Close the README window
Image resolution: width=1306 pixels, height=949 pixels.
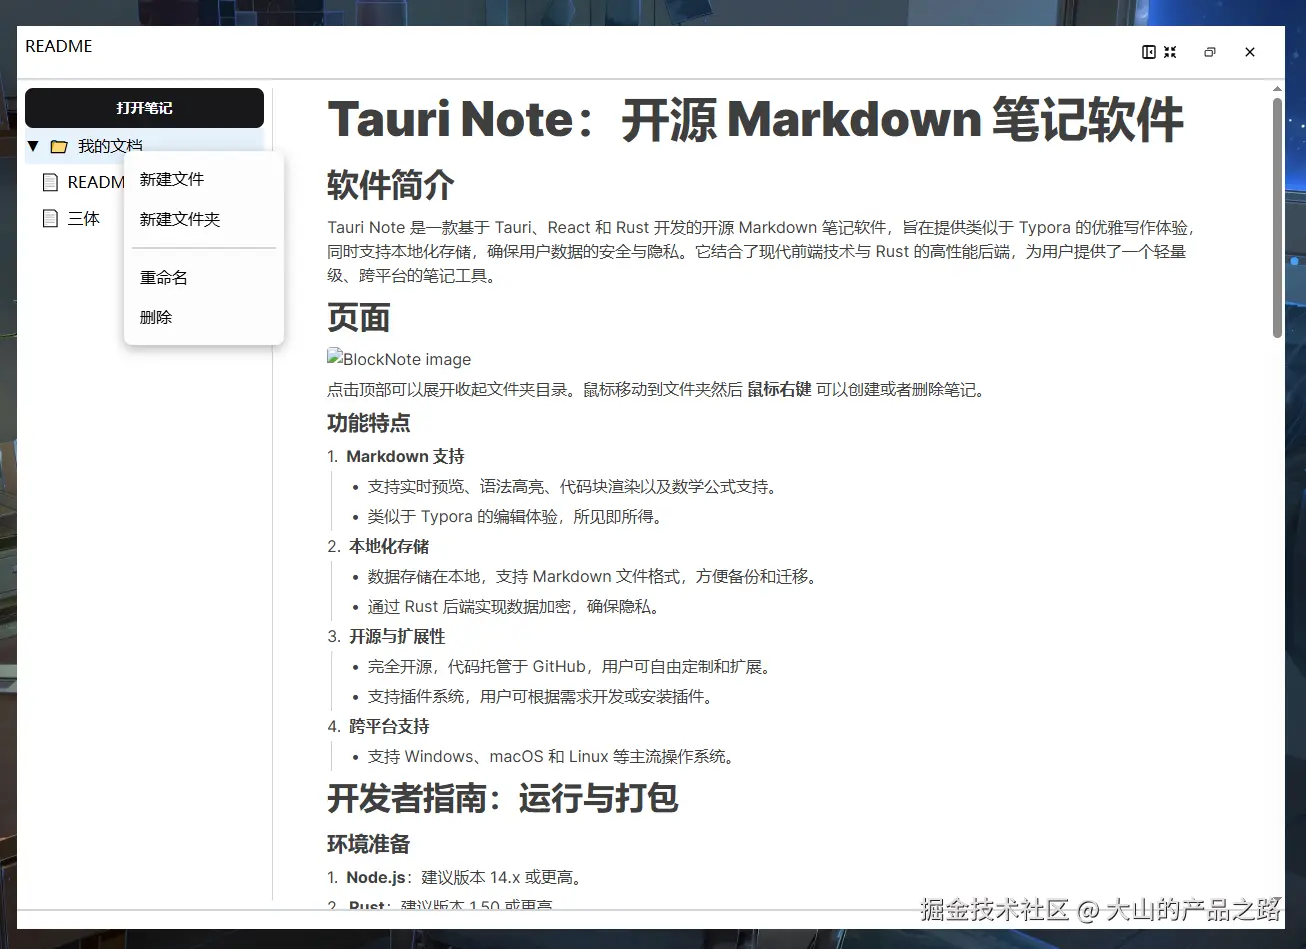pyautogui.click(x=1250, y=52)
